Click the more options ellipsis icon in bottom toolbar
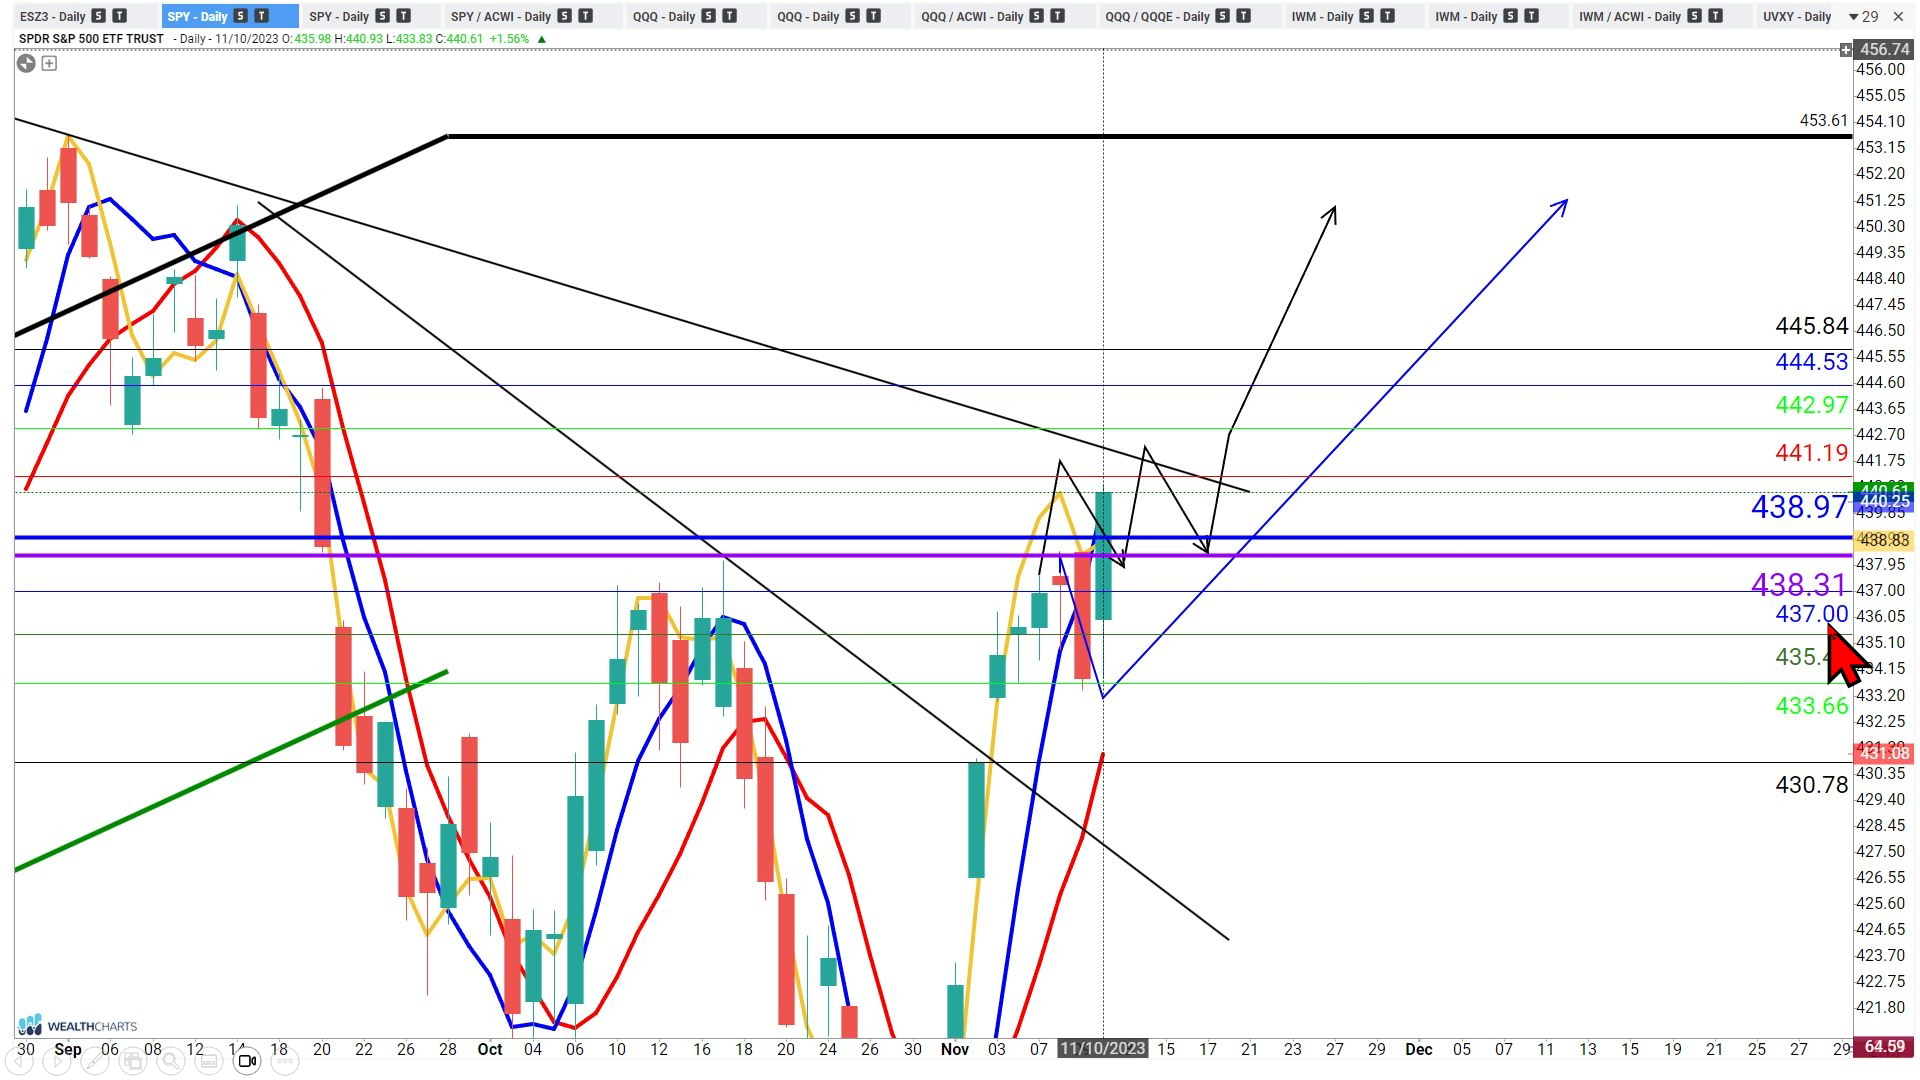The height and width of the screenshot is (1080, 1920). pos(285,1061)
